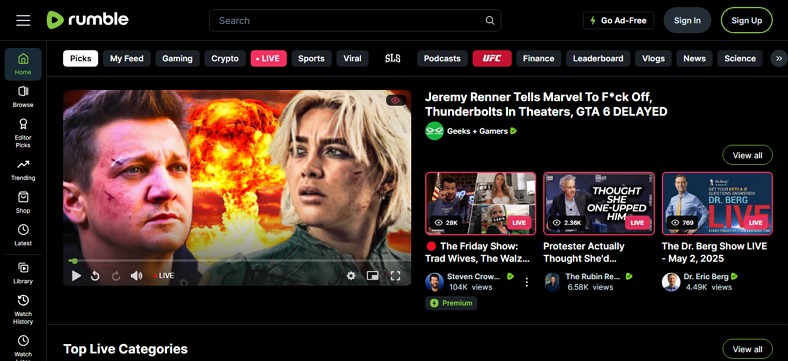Open Editor Picks in the sidebar
This screenshot has width=788, height=361.
point(23,133)
